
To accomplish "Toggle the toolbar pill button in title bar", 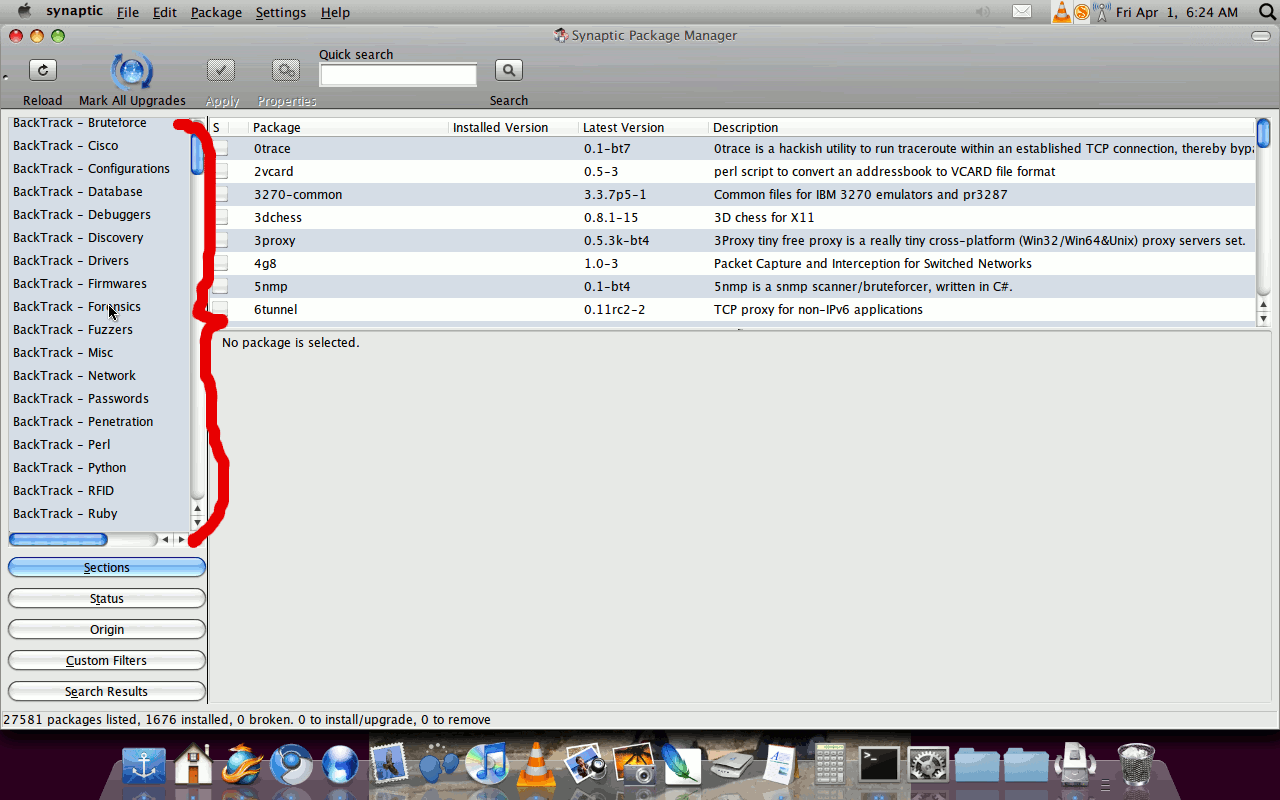I will (1261, 36).
